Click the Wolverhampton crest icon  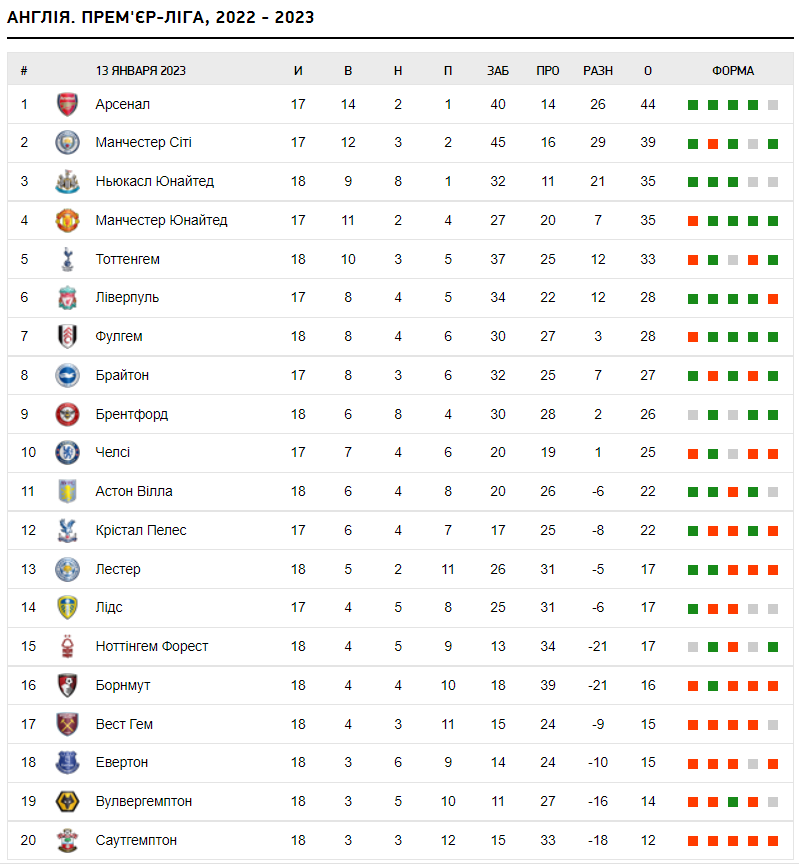[x=67, y=801]
